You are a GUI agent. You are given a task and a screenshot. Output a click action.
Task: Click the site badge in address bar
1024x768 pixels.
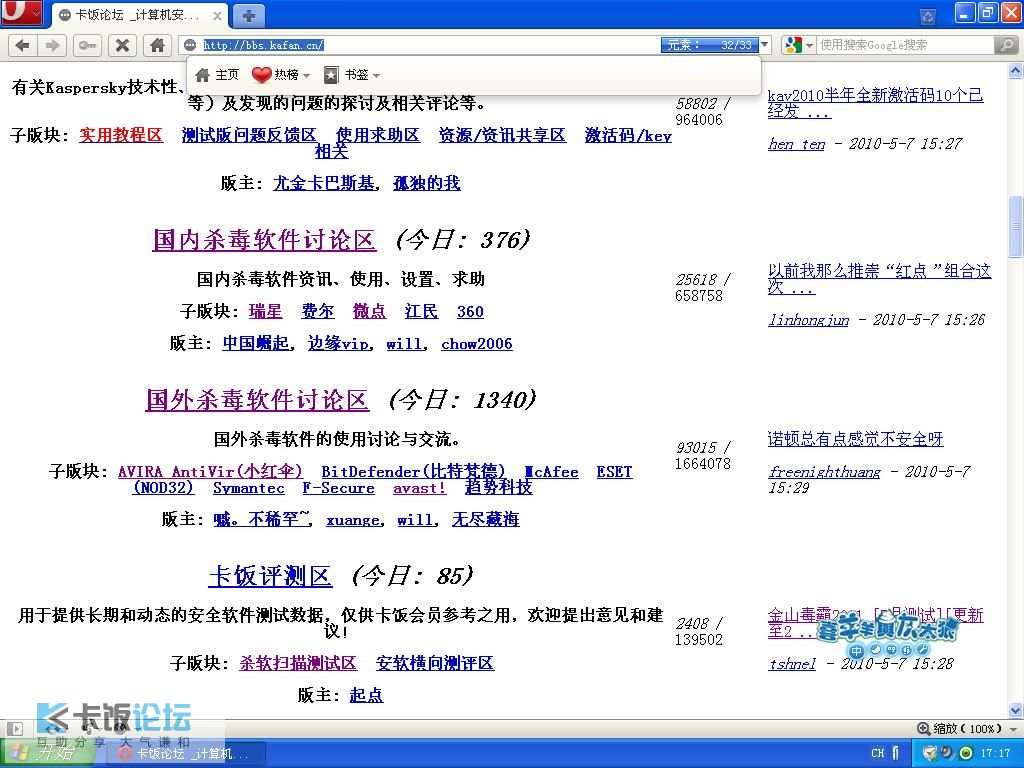(190, 45)
